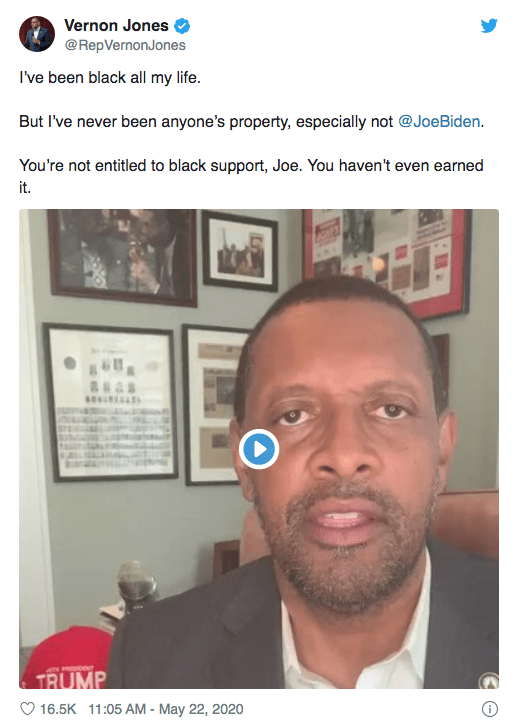Image resolution: width=518 pixels, height=722 pixels.
Task: Click the lapel pin at video corner
Action: (489, 681)
